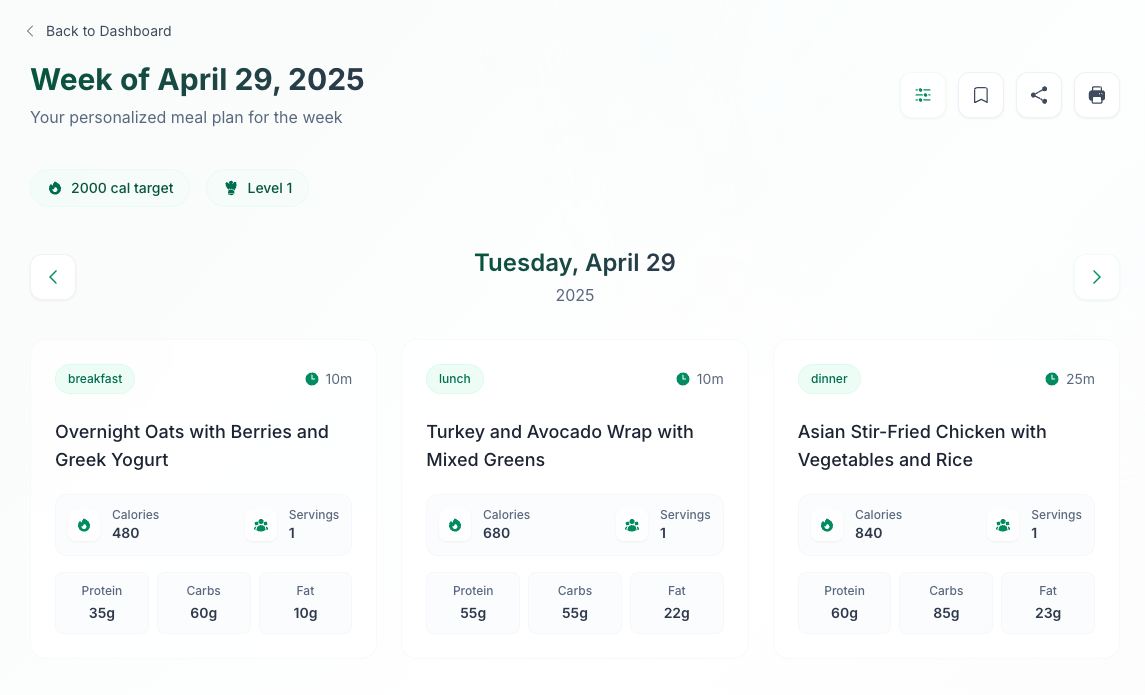Viewport: 1145px width, 695px height.
Task: Click the chef hat Level 1 badge
Action: tap(257, 188)
